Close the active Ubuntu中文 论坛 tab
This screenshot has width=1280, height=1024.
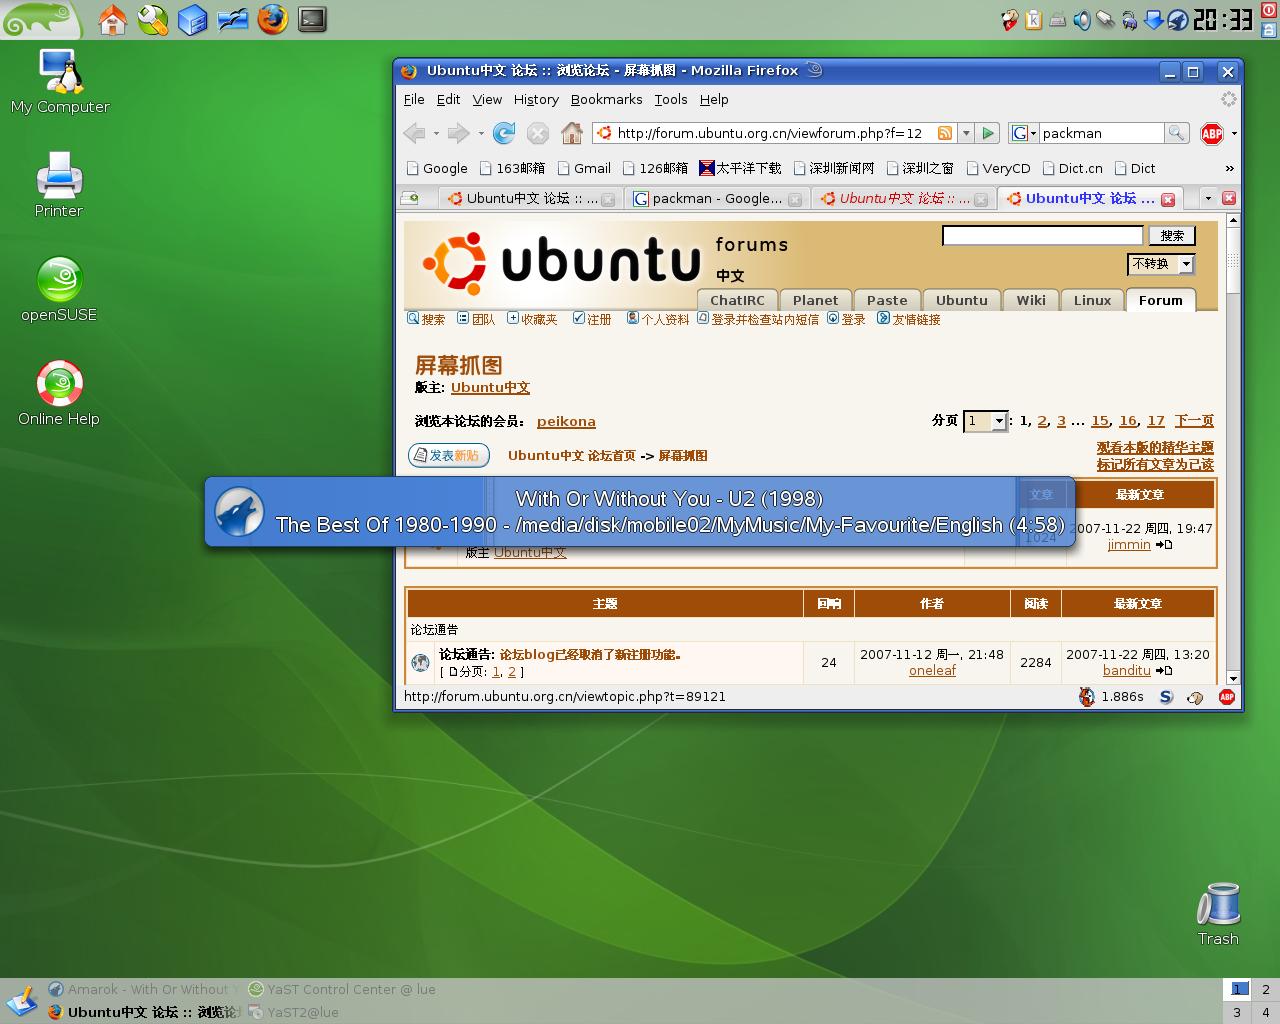coord(1167,199)
